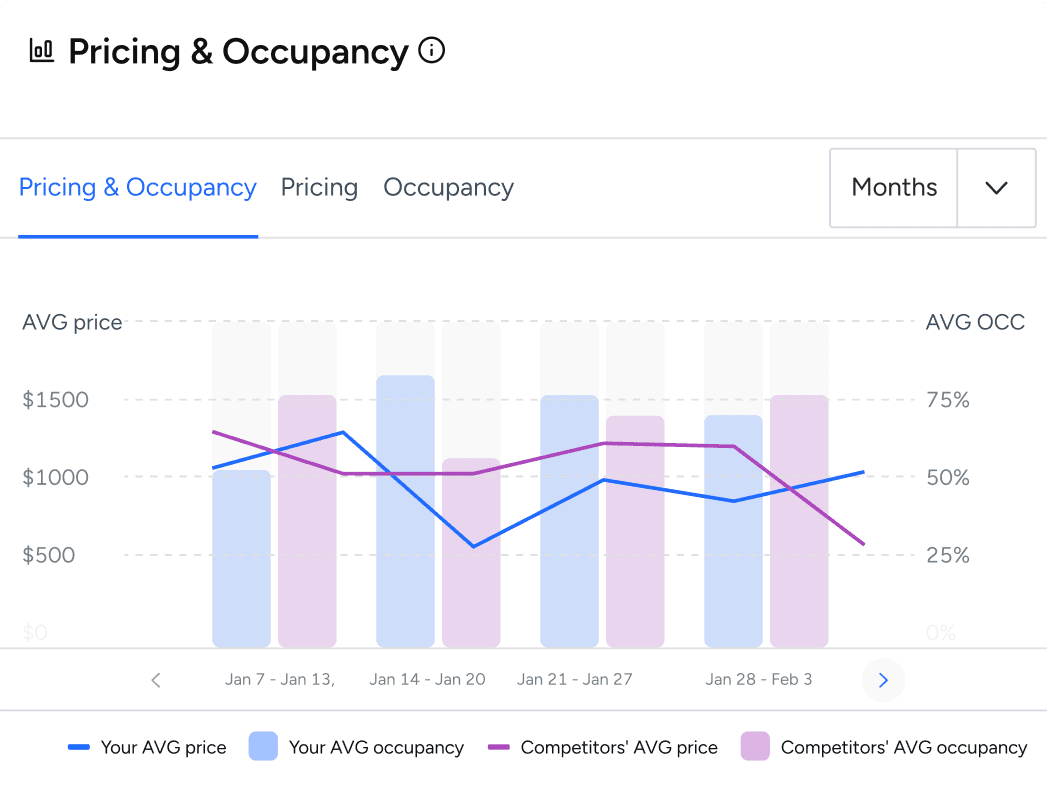This screenshot has height=799, width=1048.
Task: Click the purple occupancy color swatch
Action: tap(755, 747)
